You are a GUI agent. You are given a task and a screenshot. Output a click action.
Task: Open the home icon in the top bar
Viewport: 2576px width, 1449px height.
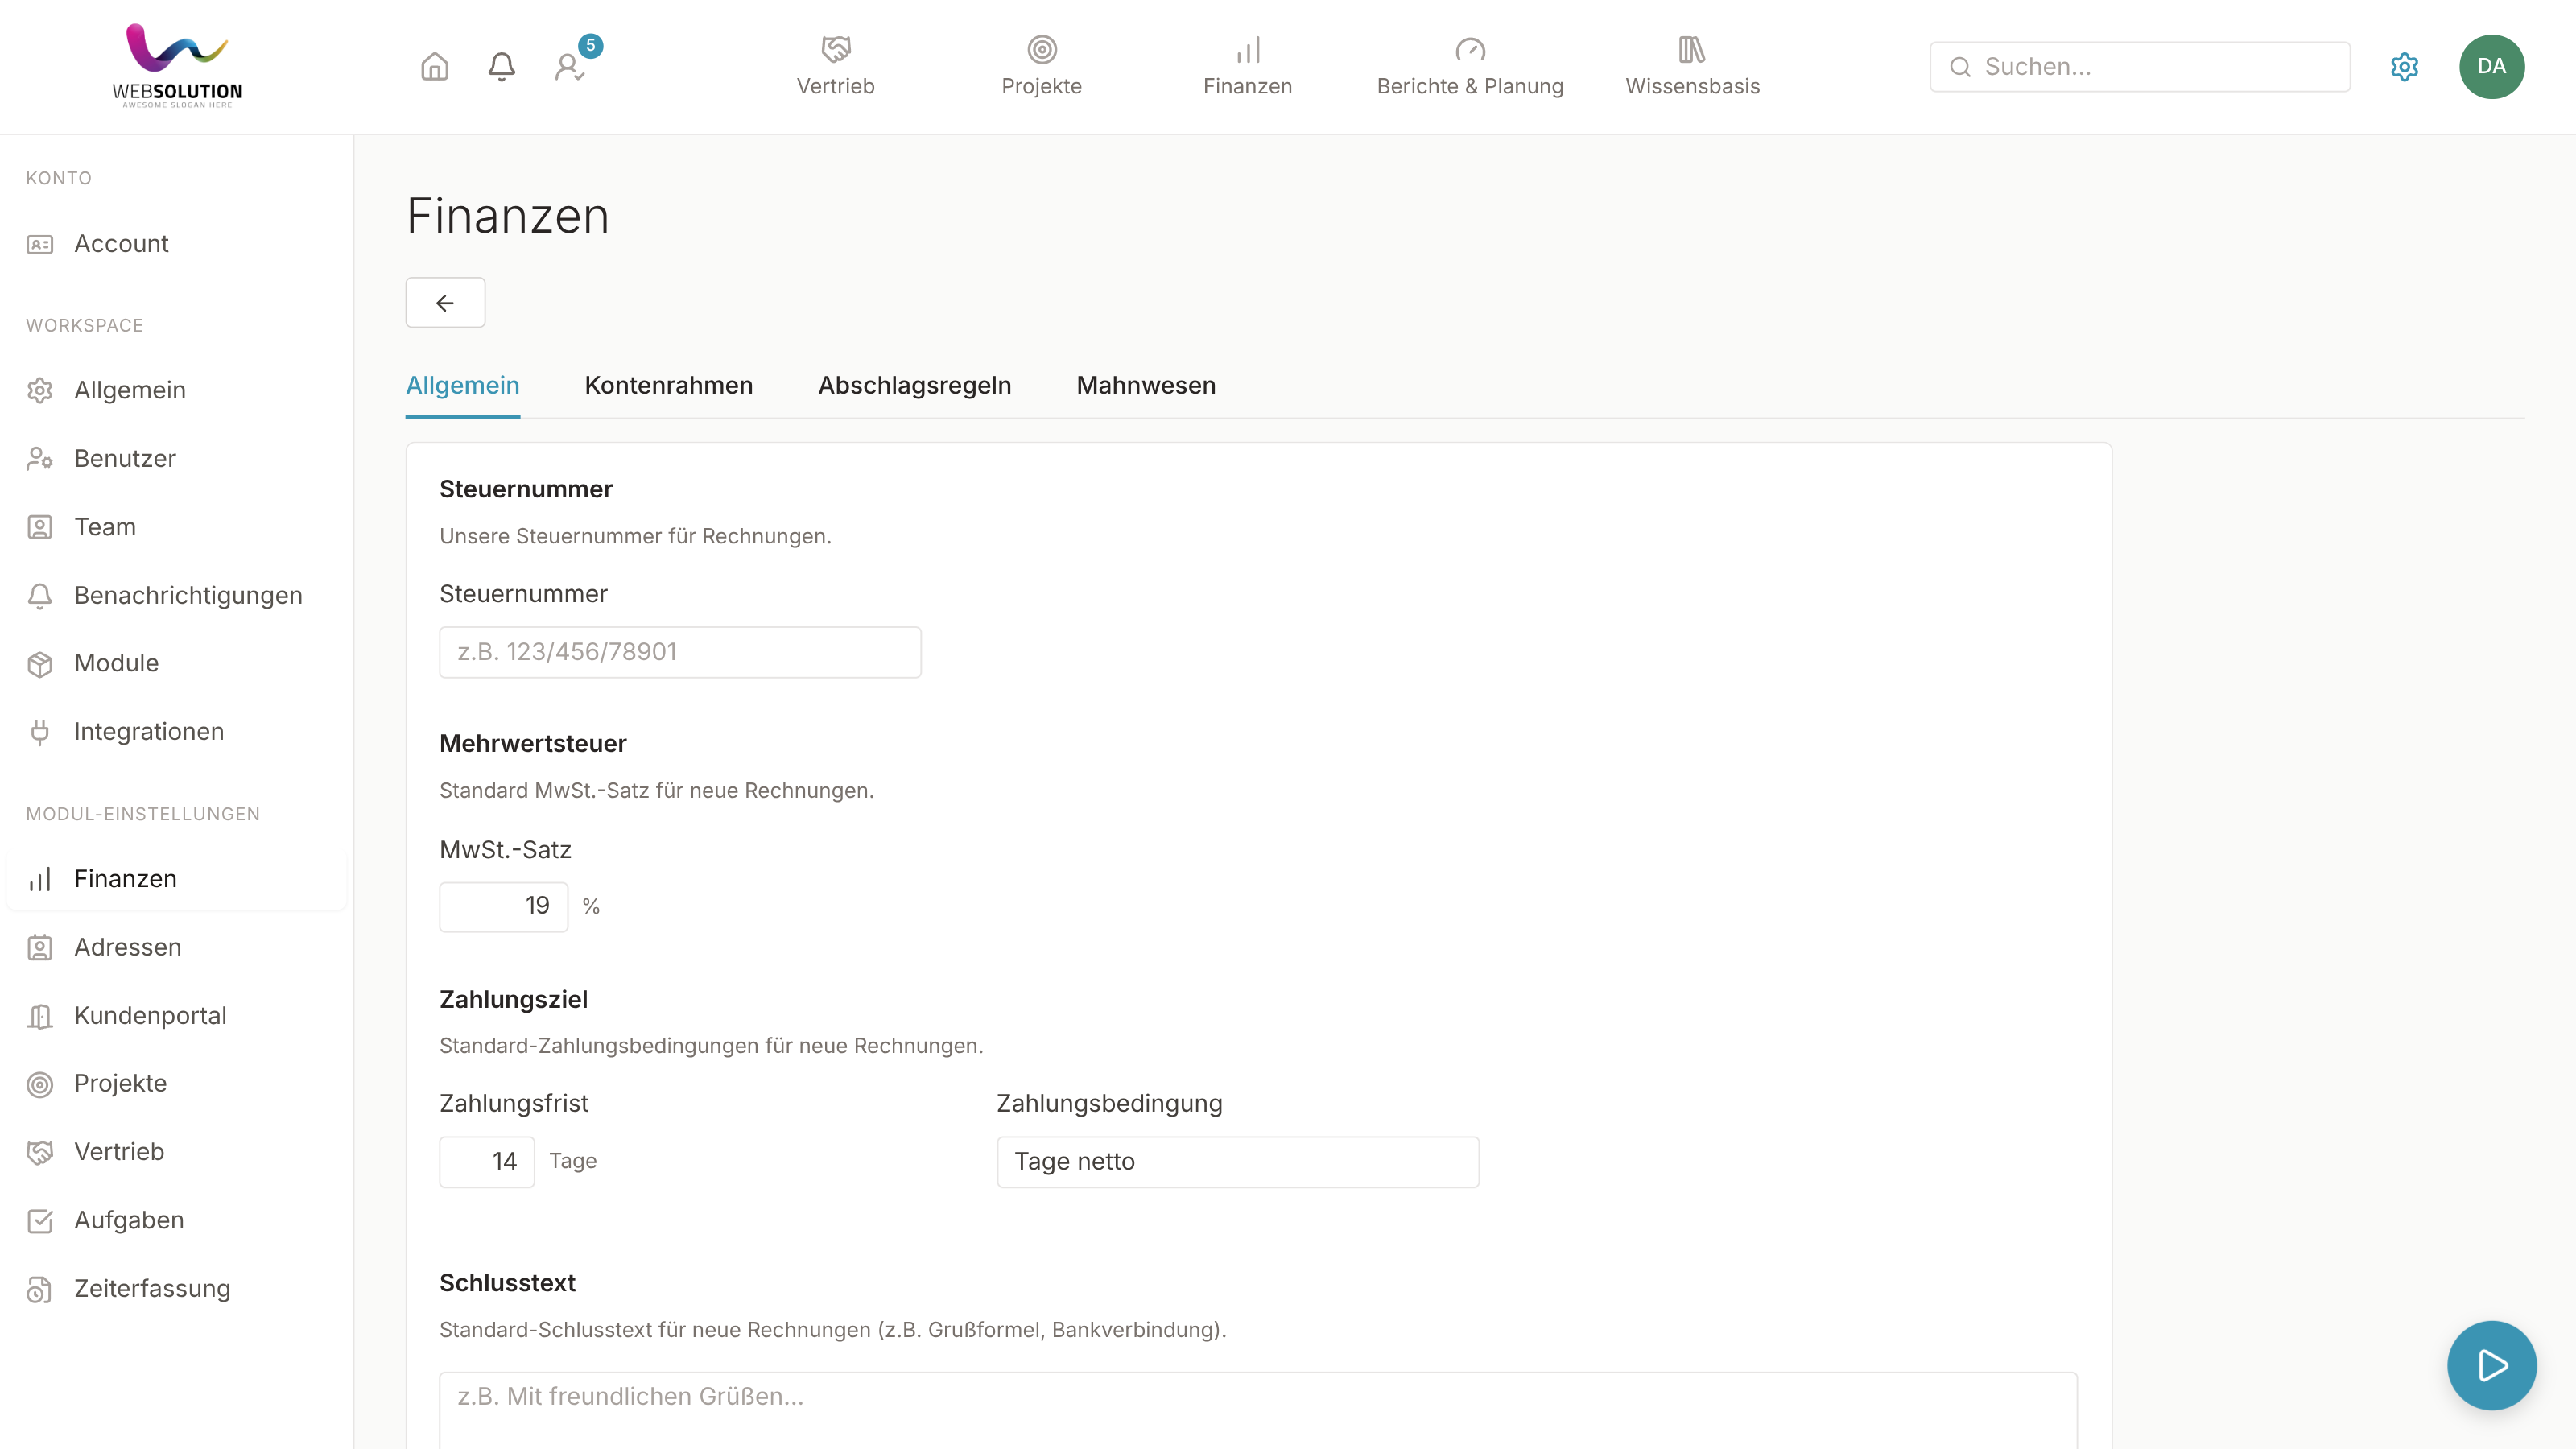(434, 67)
